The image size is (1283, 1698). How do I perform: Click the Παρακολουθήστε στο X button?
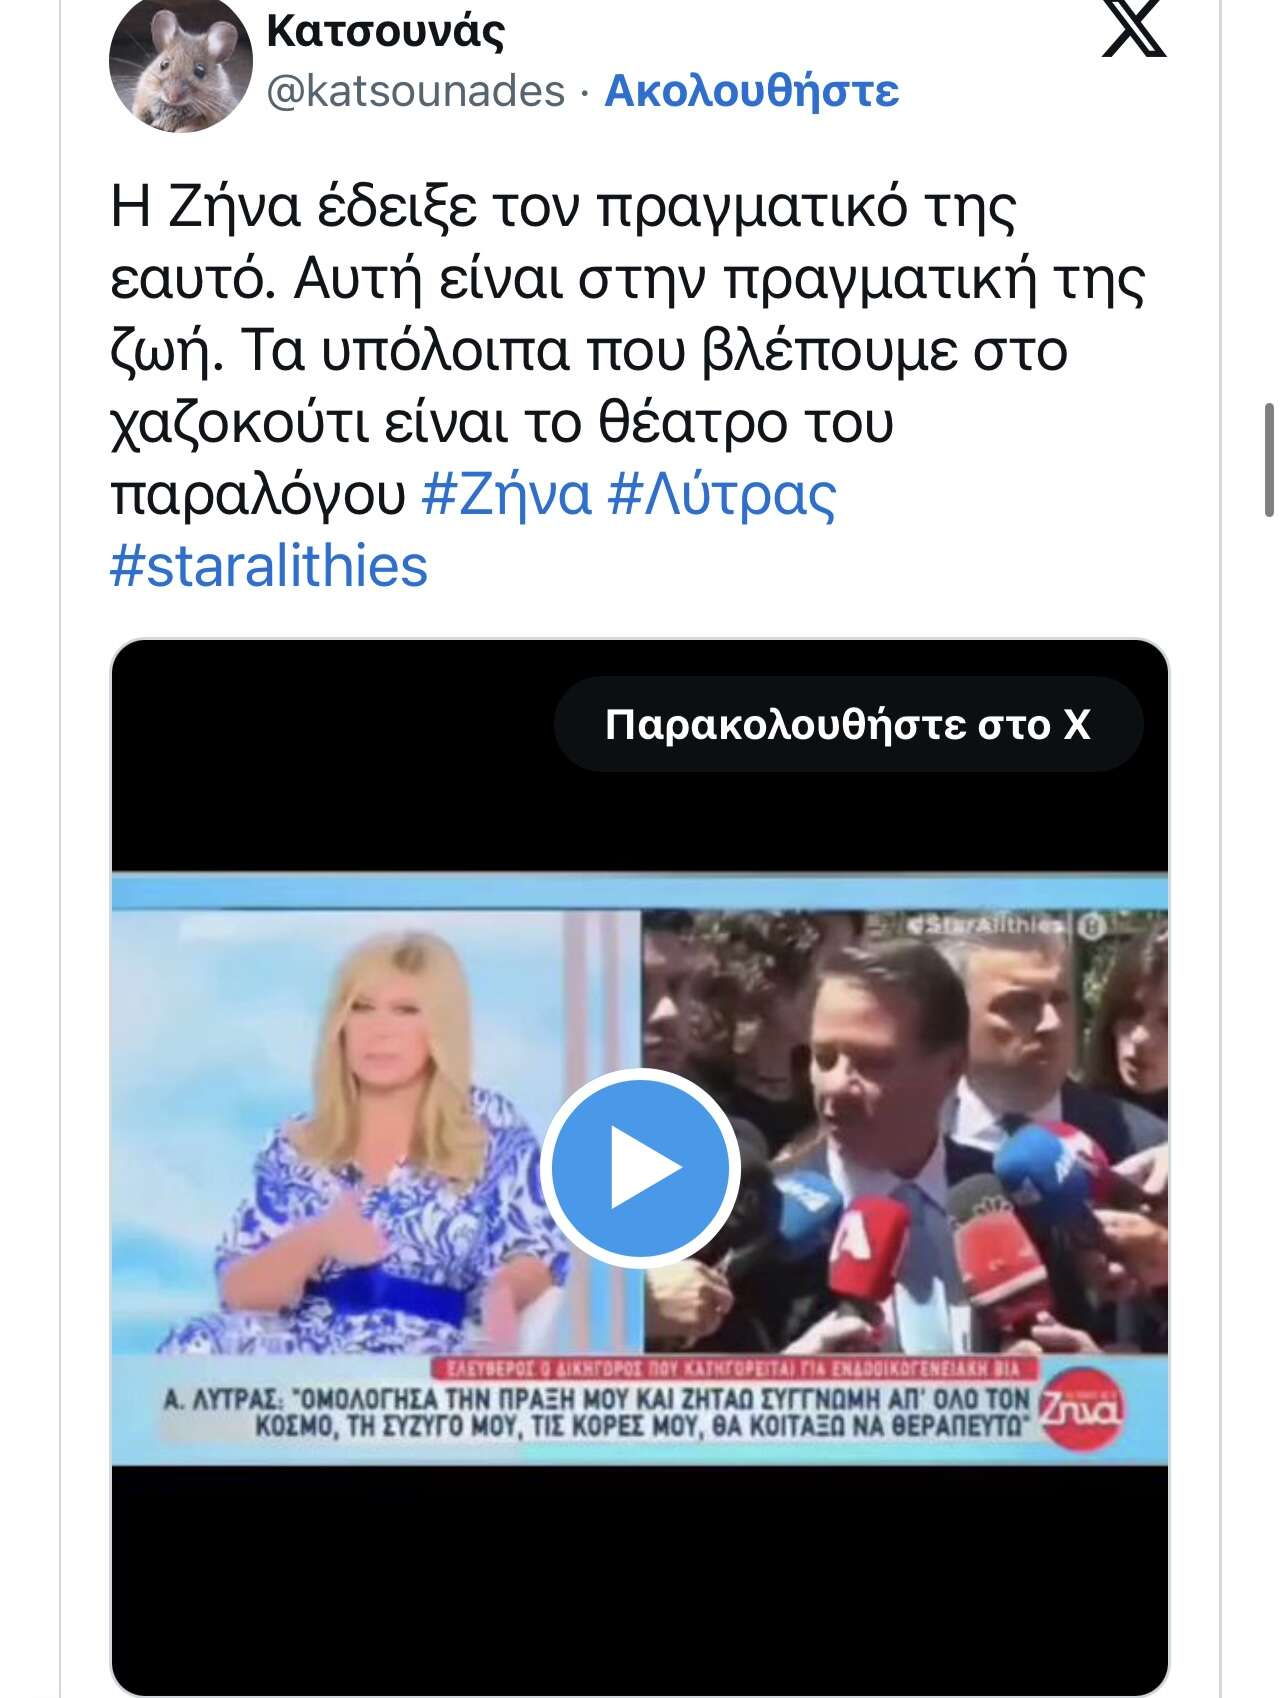(848, 724)
